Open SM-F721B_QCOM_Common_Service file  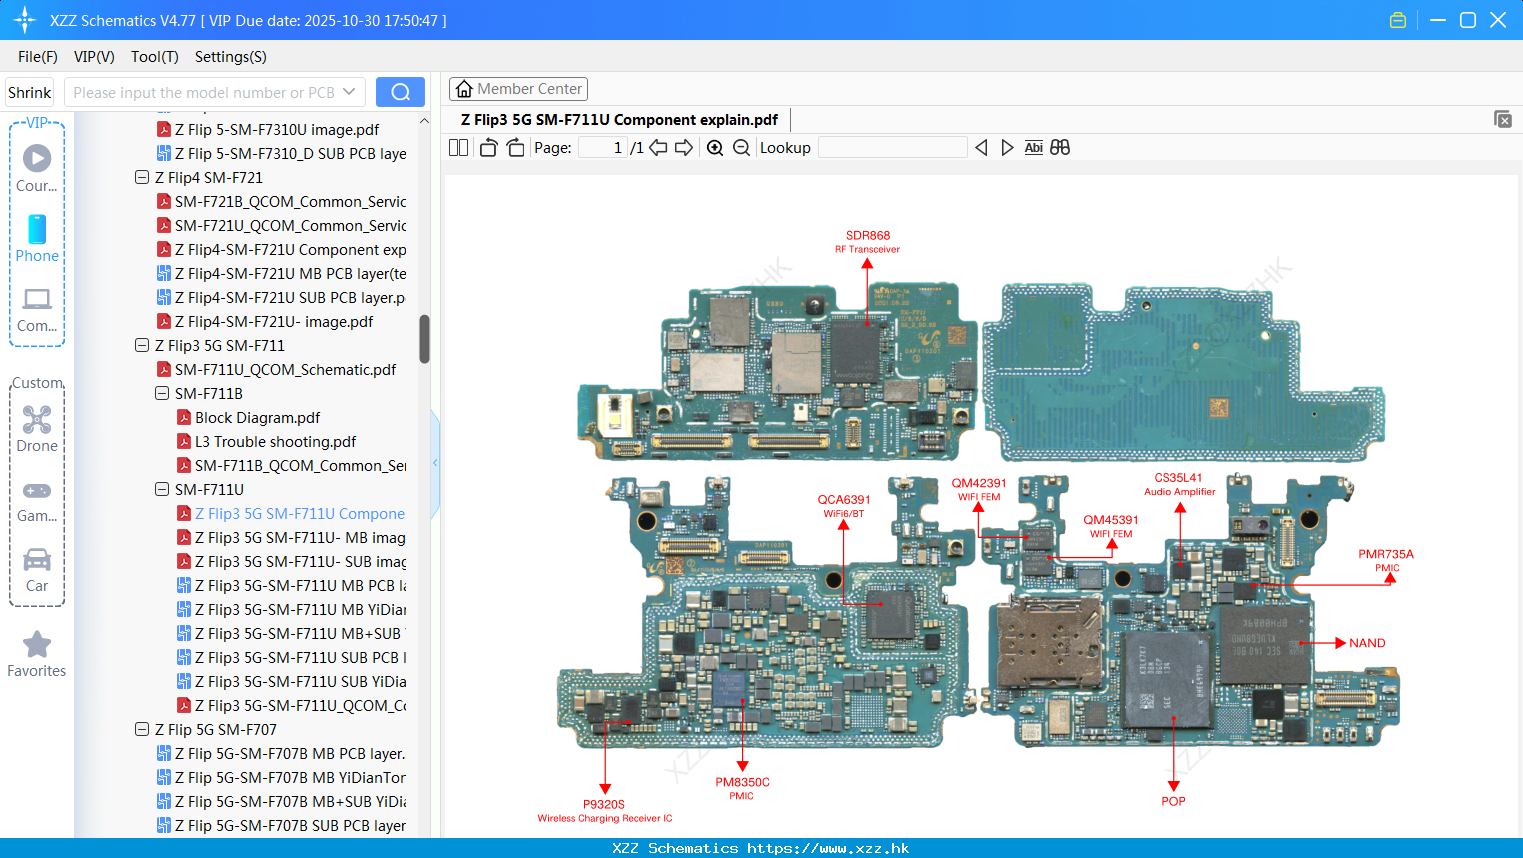pos(282,202)
